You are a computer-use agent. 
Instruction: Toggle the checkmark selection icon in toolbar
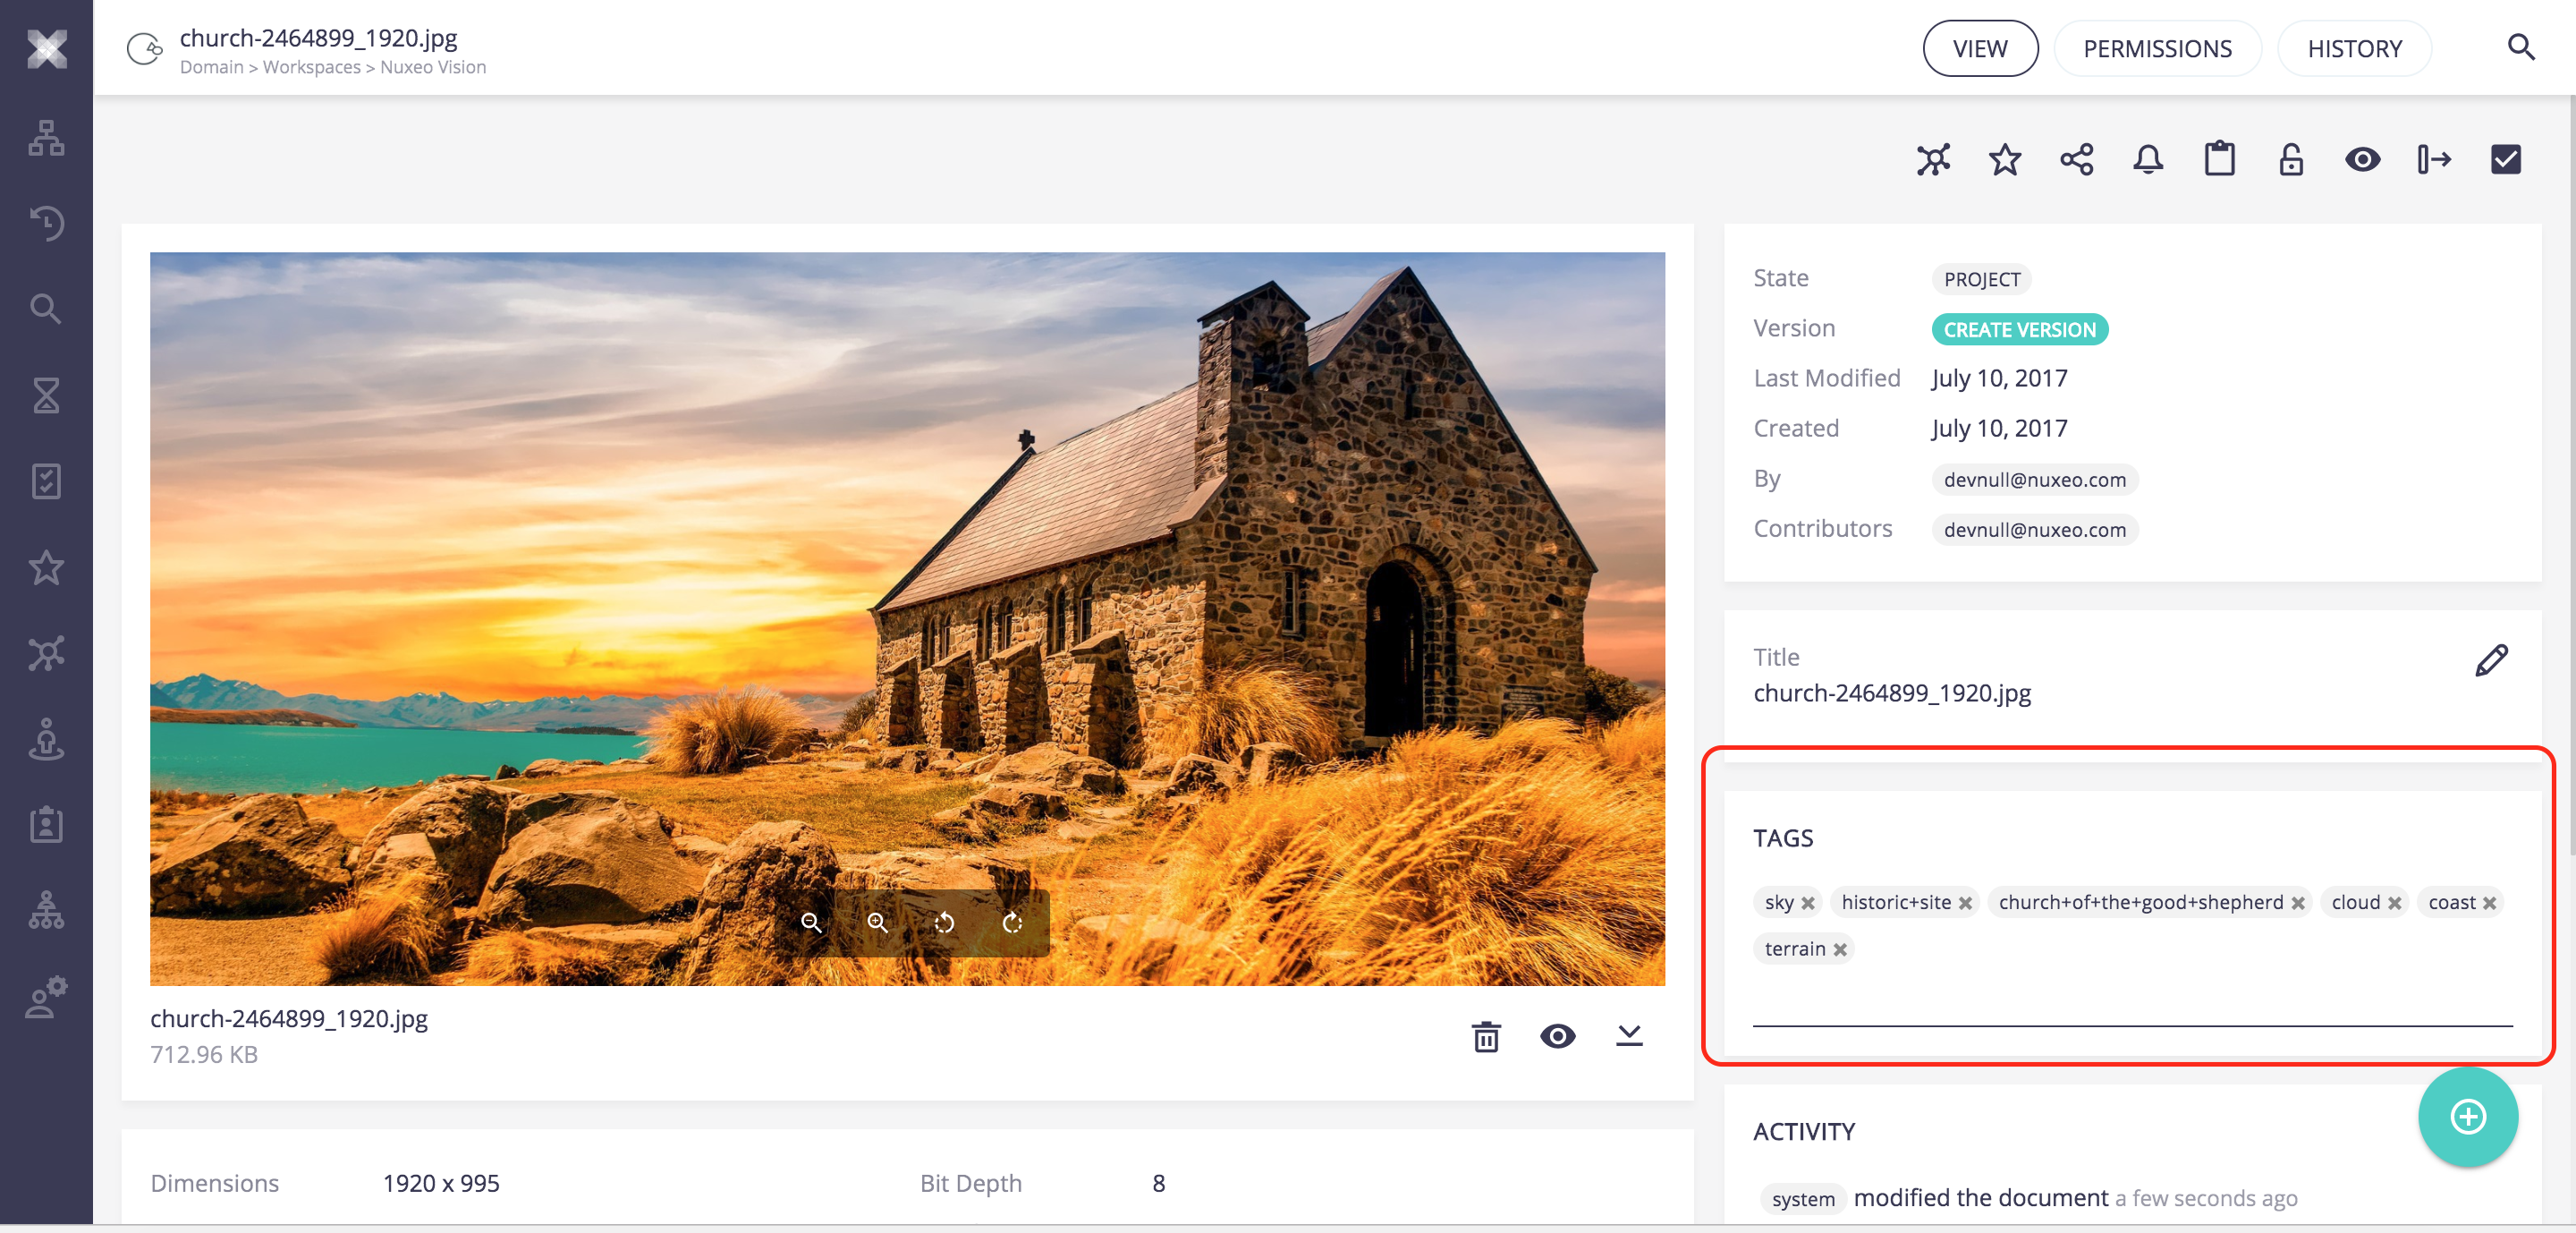tap(2505, 160)
